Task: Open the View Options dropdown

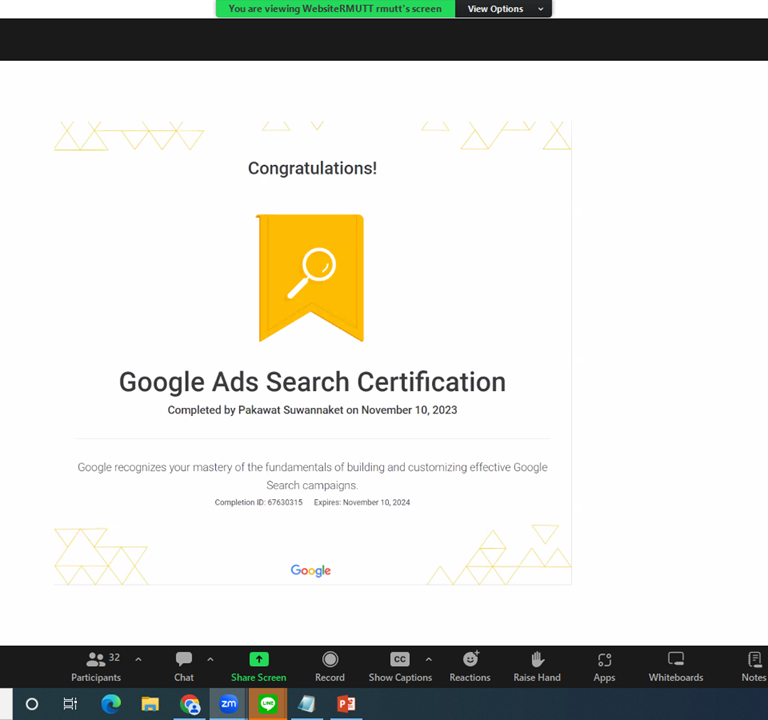Action: point(504,9)
